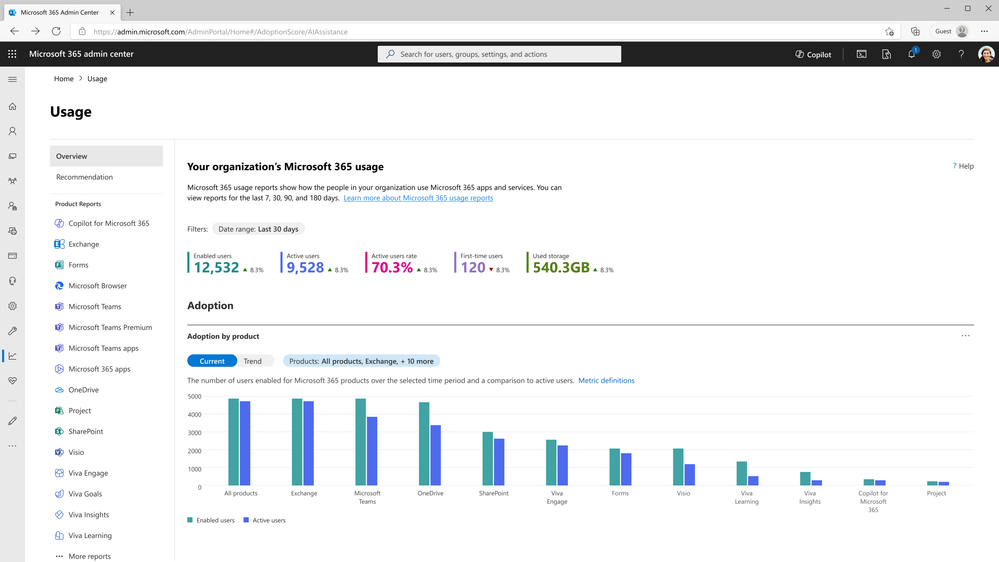999x562 pixels.
Task: Open Metric definitions link
Action: pyautogui.click(x=606, y=380)
